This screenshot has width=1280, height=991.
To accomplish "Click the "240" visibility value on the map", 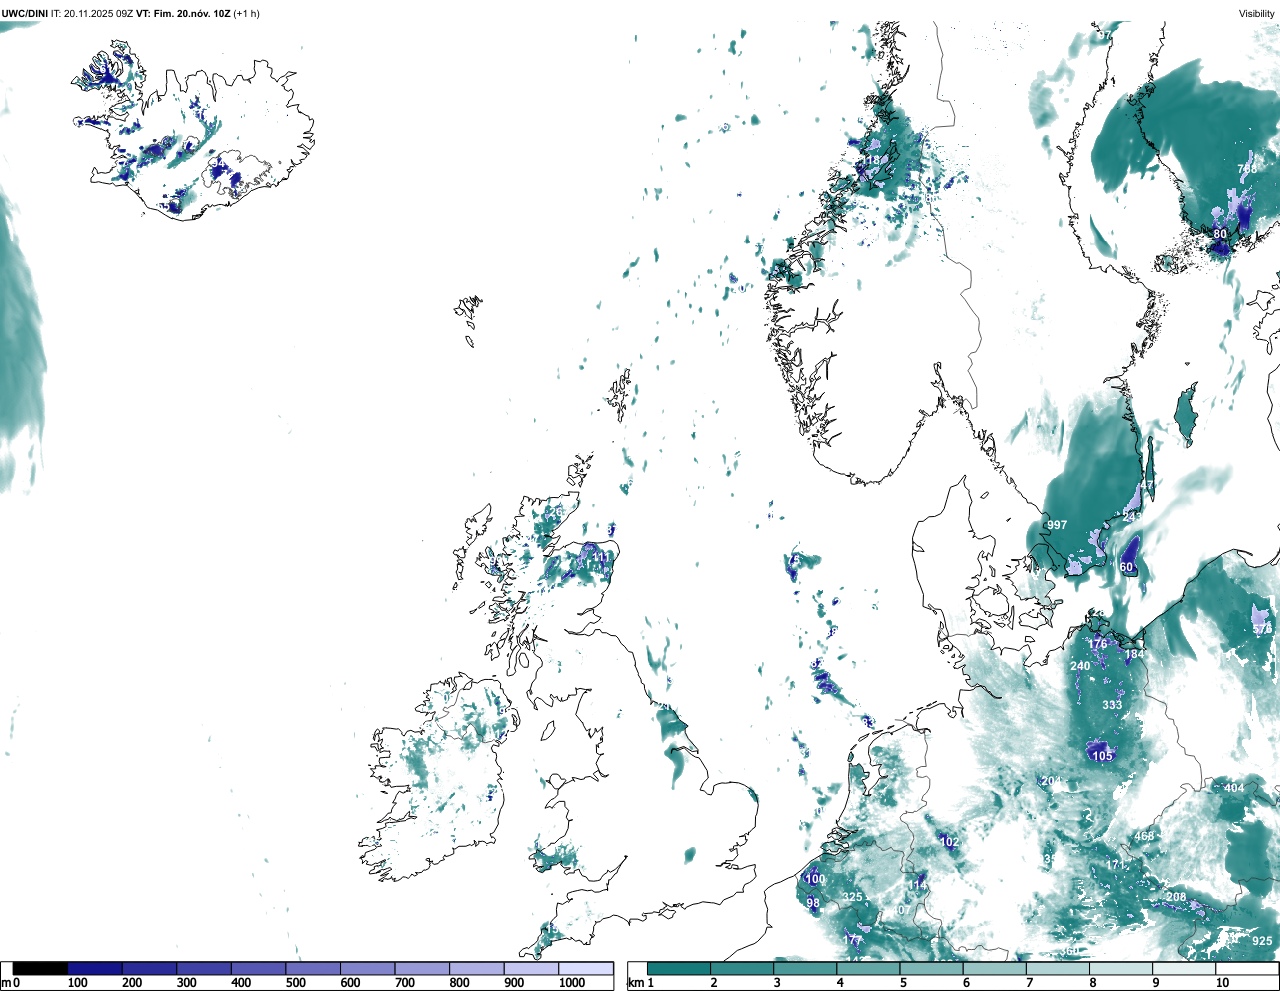I will 1080,666.
